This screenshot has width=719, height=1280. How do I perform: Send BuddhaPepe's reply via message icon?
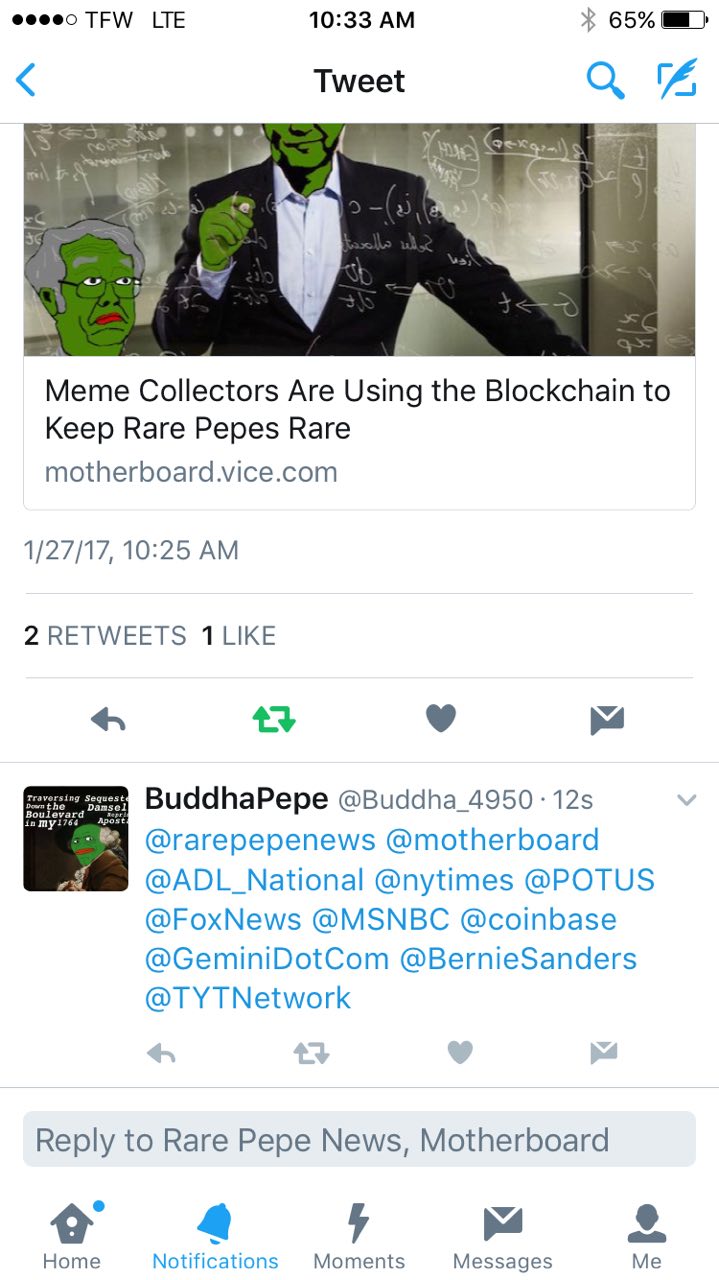(x=604, y=1052)
